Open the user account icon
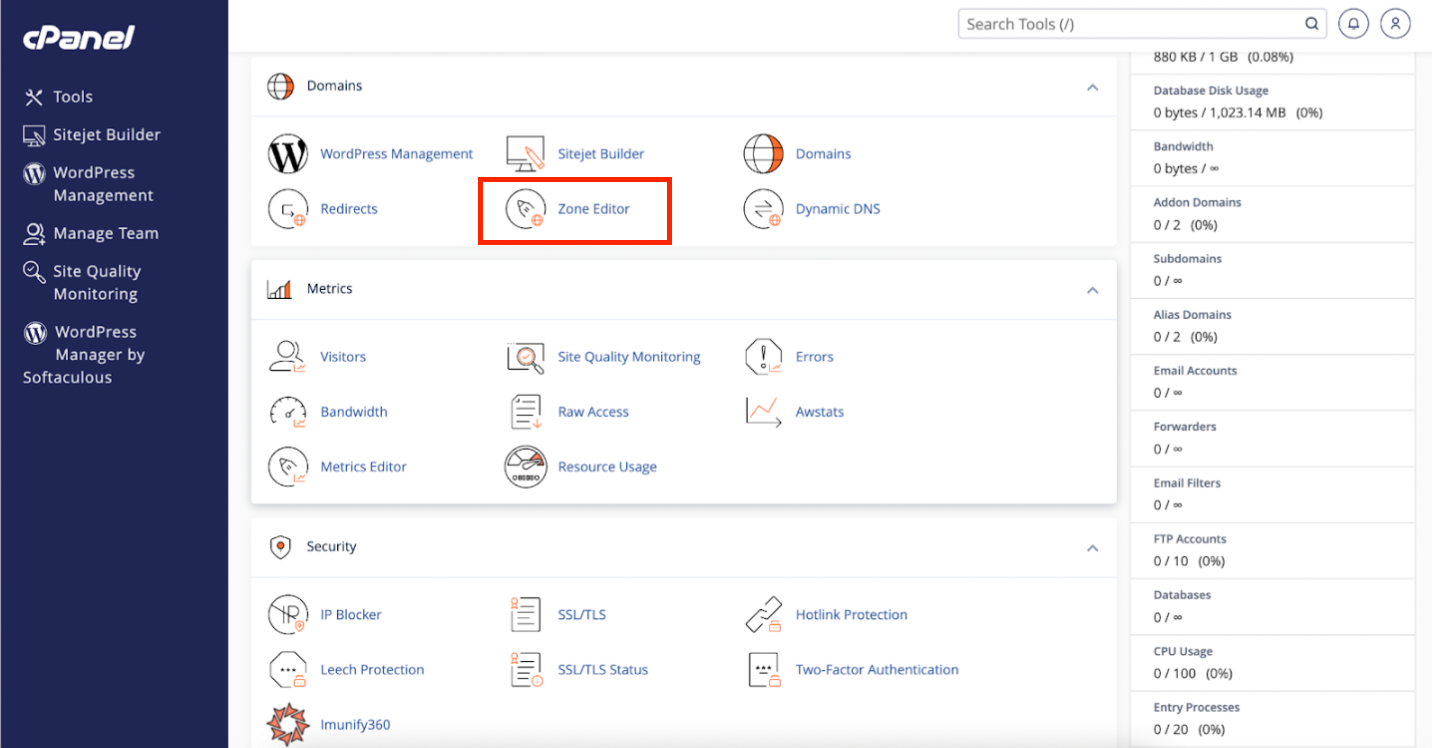The width and height of the screenshot is (1432, 748). pos(1395,24)
